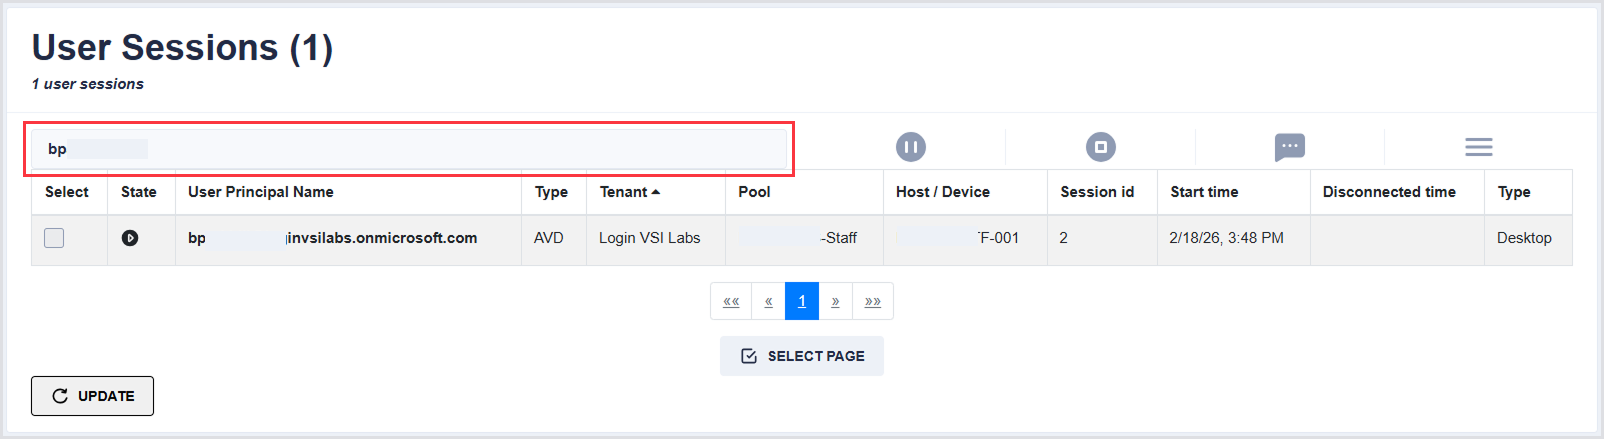Viewport: 1604px width, 439px height.
Task: Go to previous page of results
Action: (x=768, y=301)
